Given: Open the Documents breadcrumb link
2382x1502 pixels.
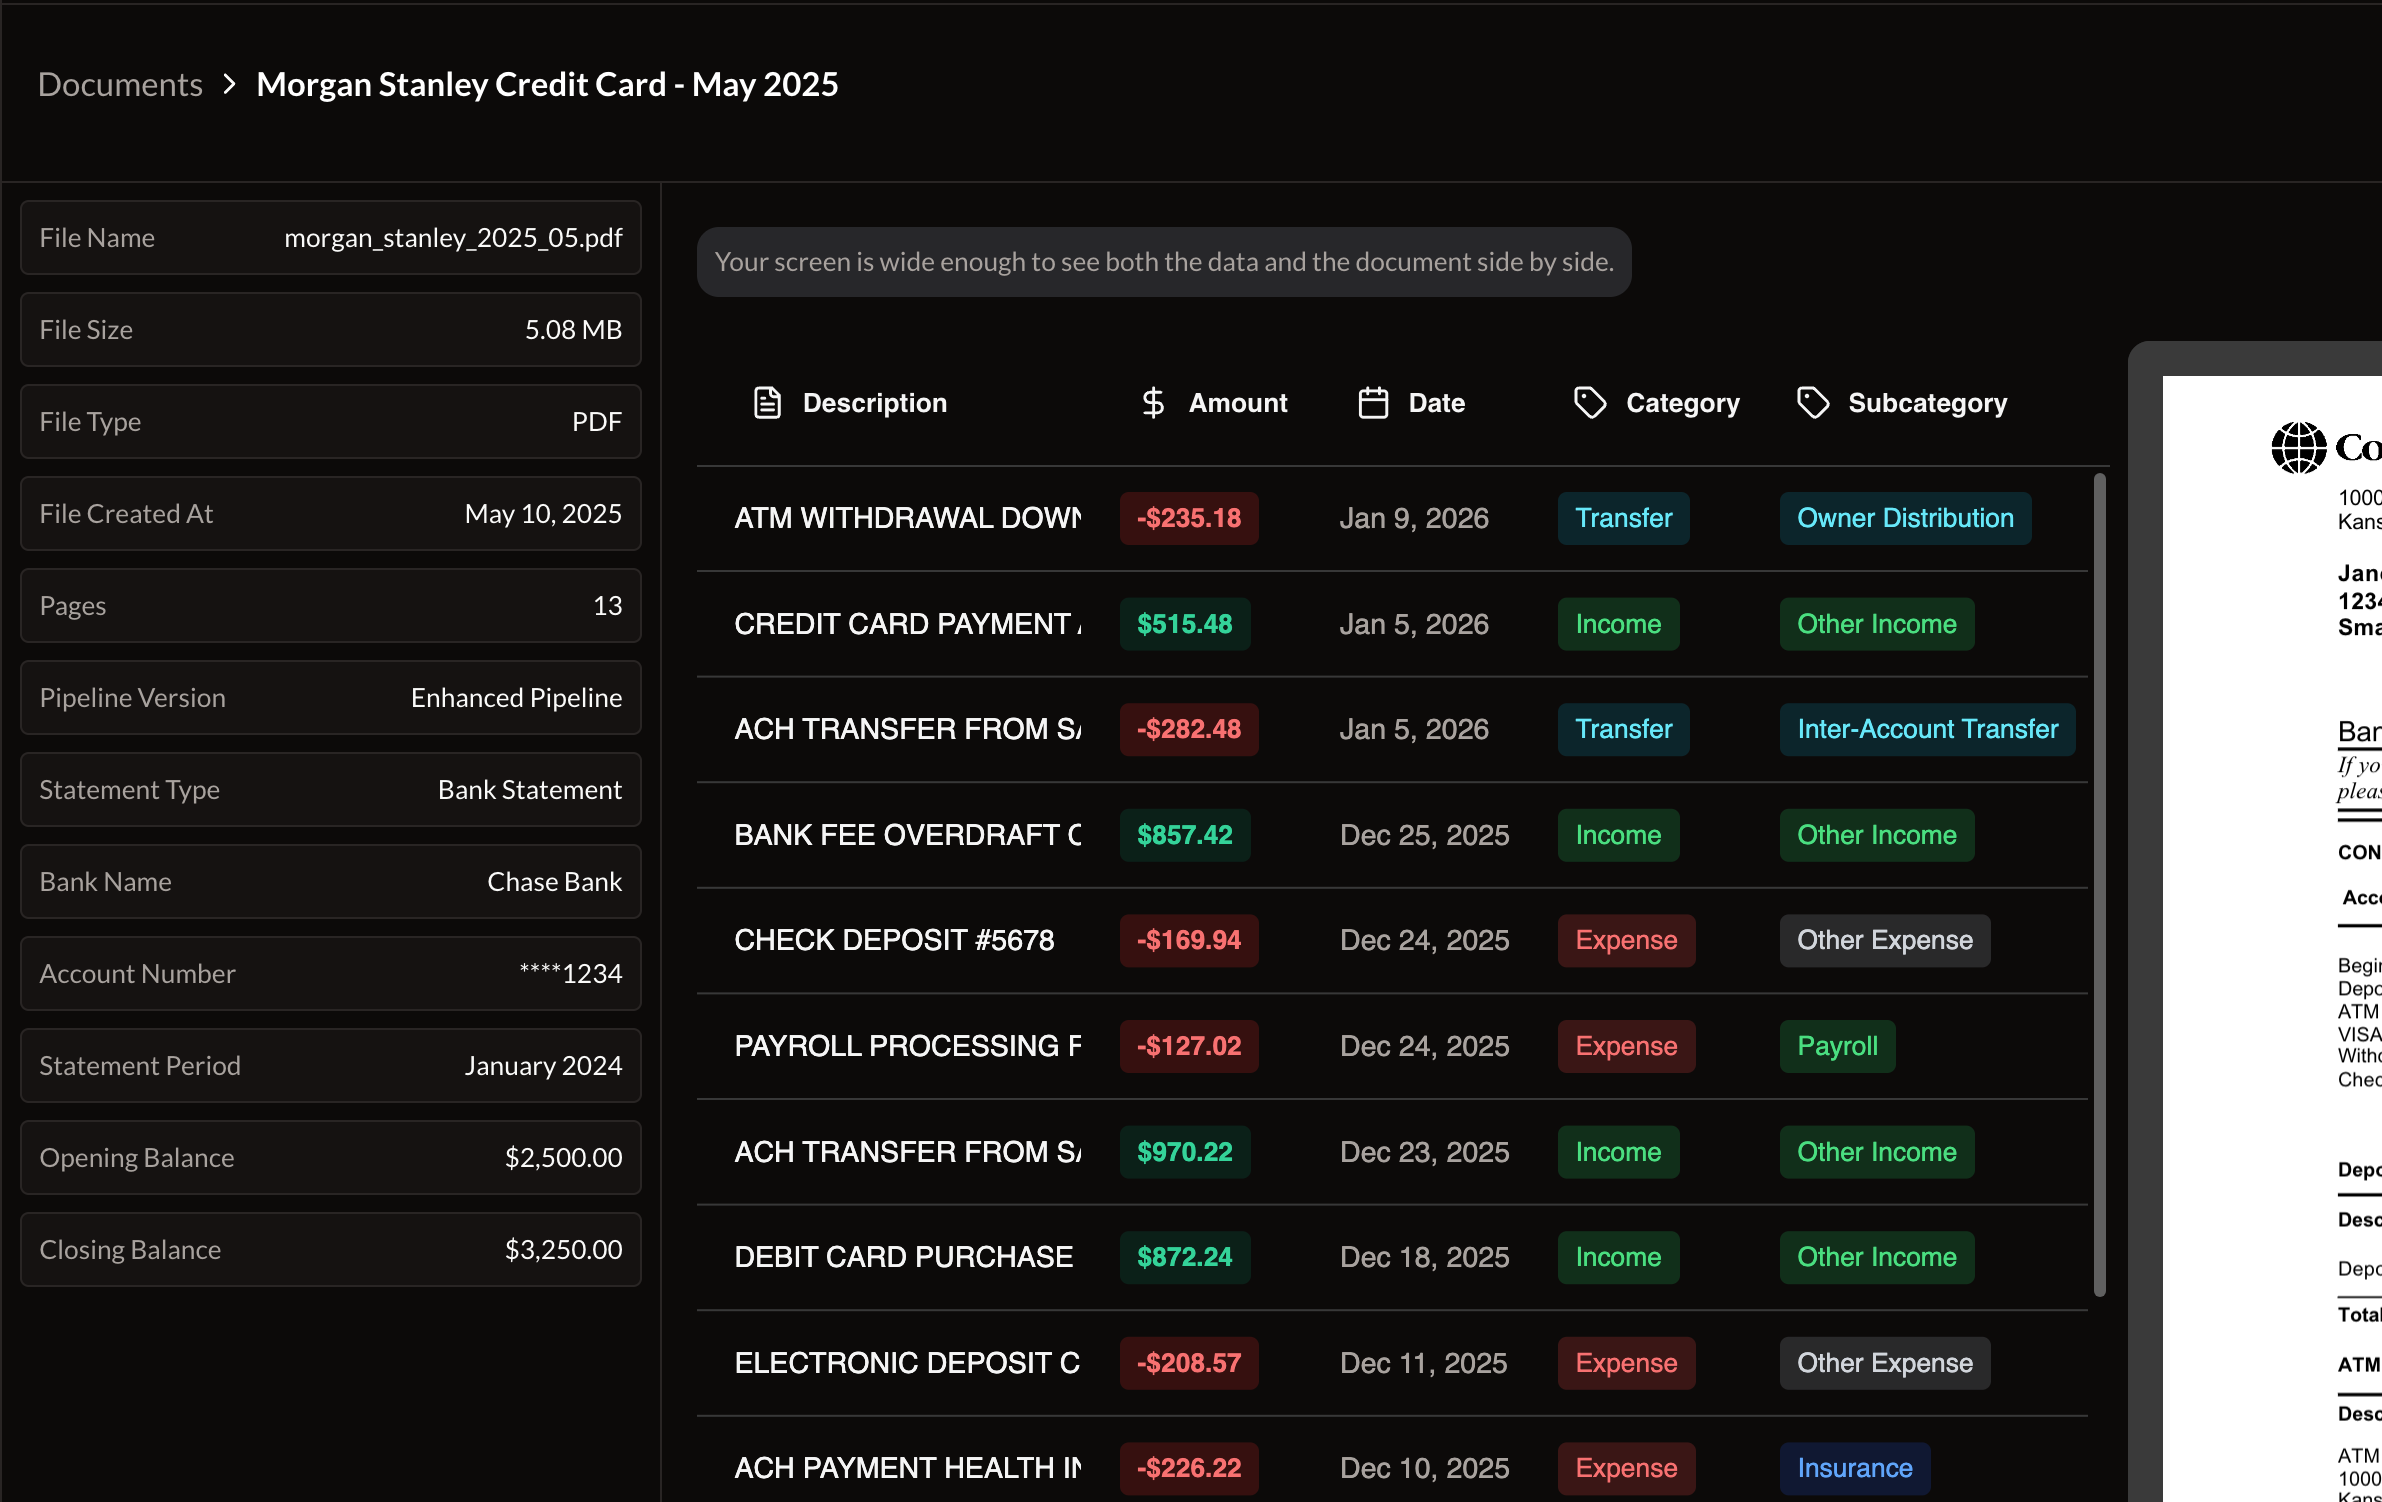Looking at the screenshot, I should [x=119, y=84].
